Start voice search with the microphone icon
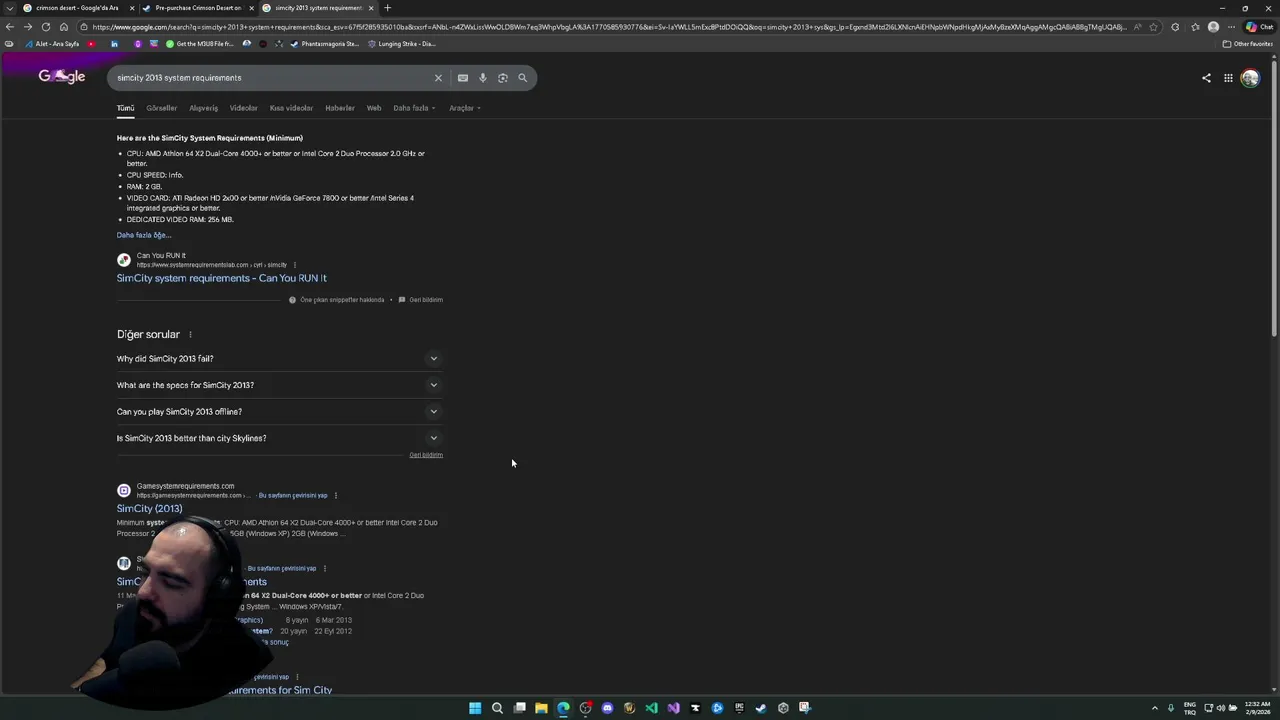 (x=483, y=78)
